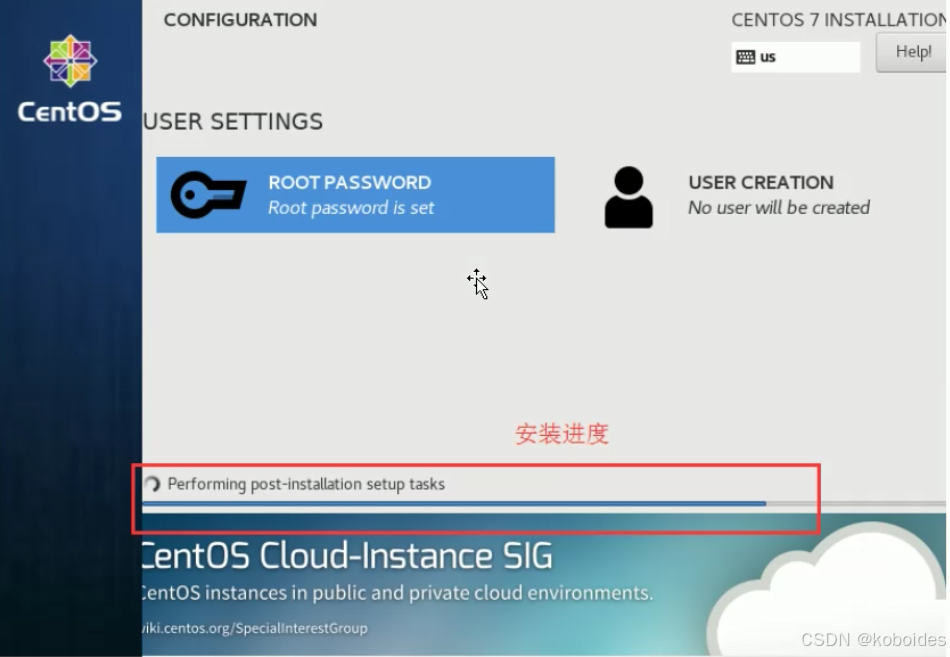Select the us keyboard layout indicator
This screenshot has width=950, height=657.
(796, 57)
